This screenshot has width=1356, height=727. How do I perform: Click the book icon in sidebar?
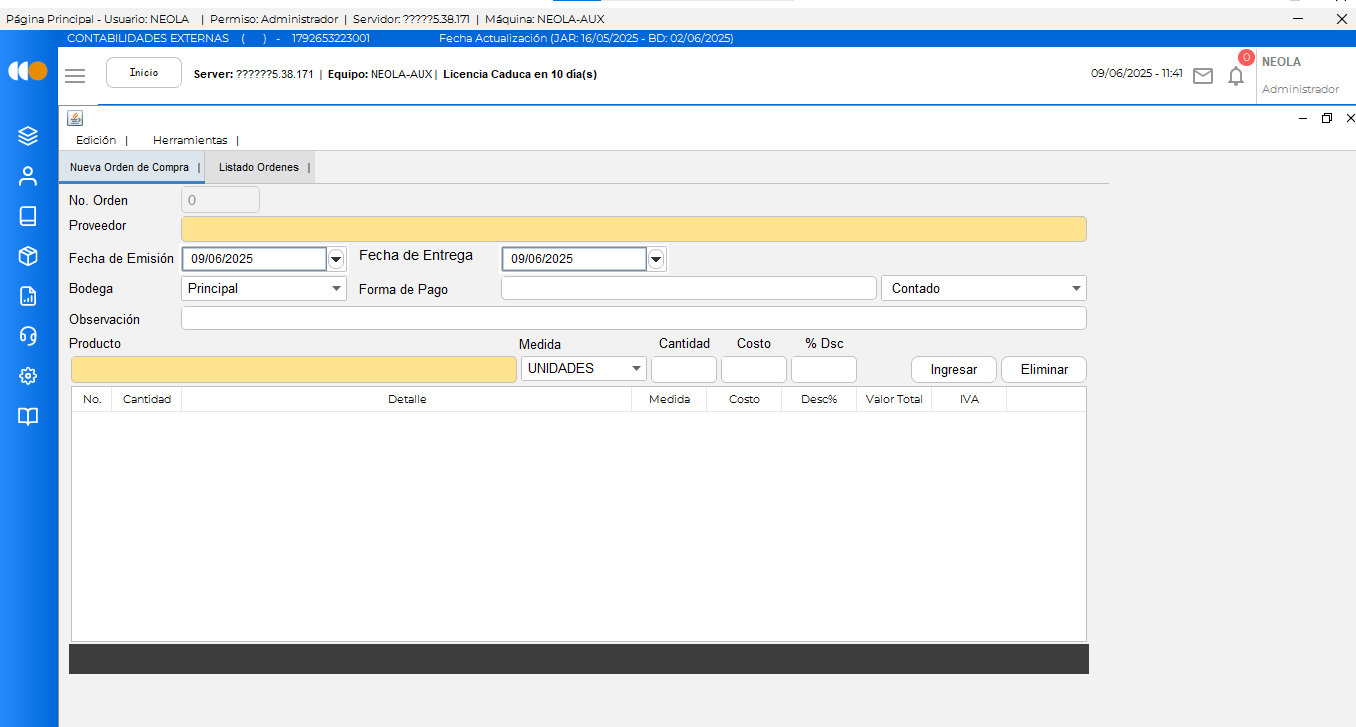click(28, 216)
